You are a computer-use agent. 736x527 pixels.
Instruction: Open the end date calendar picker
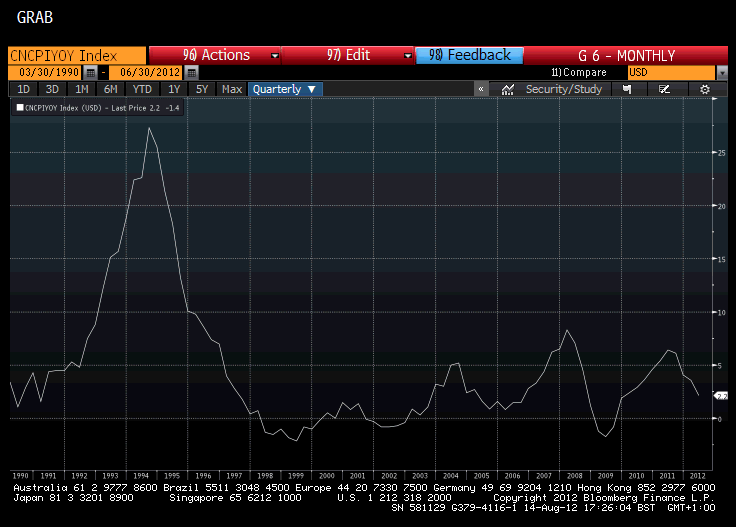191,72
